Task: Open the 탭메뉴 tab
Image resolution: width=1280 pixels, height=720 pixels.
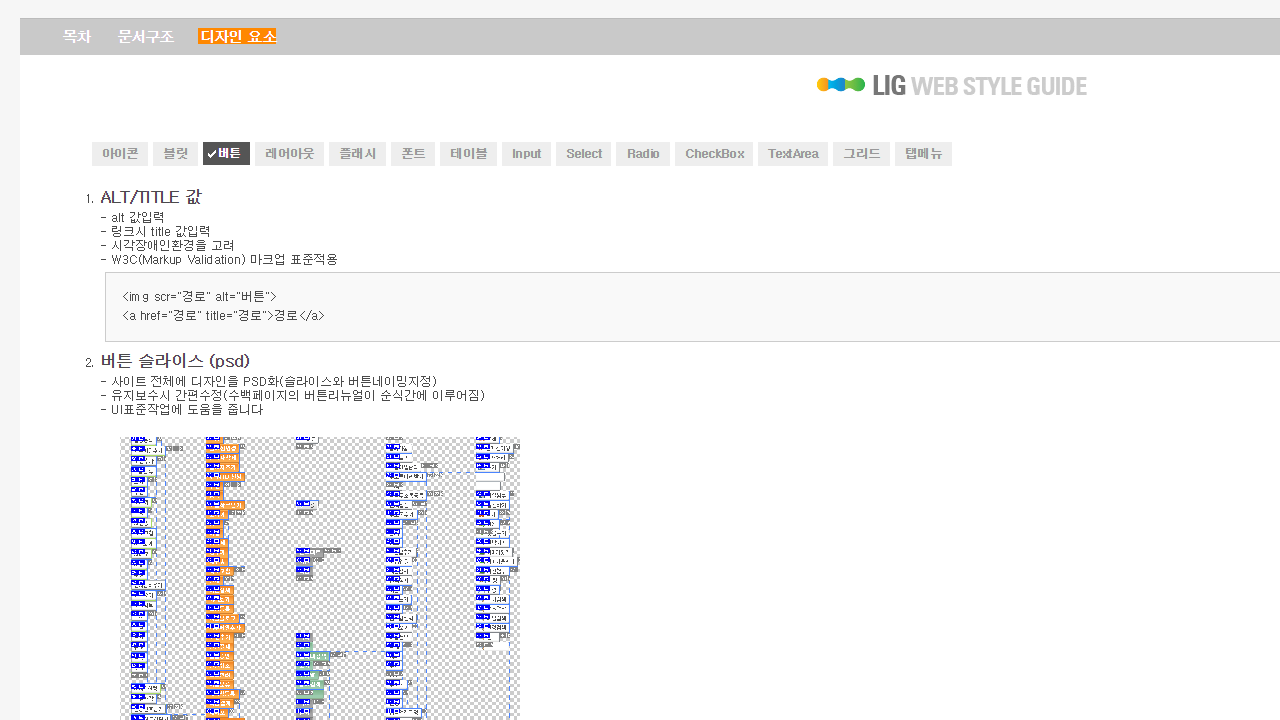Action: click(x=923, y=154)
